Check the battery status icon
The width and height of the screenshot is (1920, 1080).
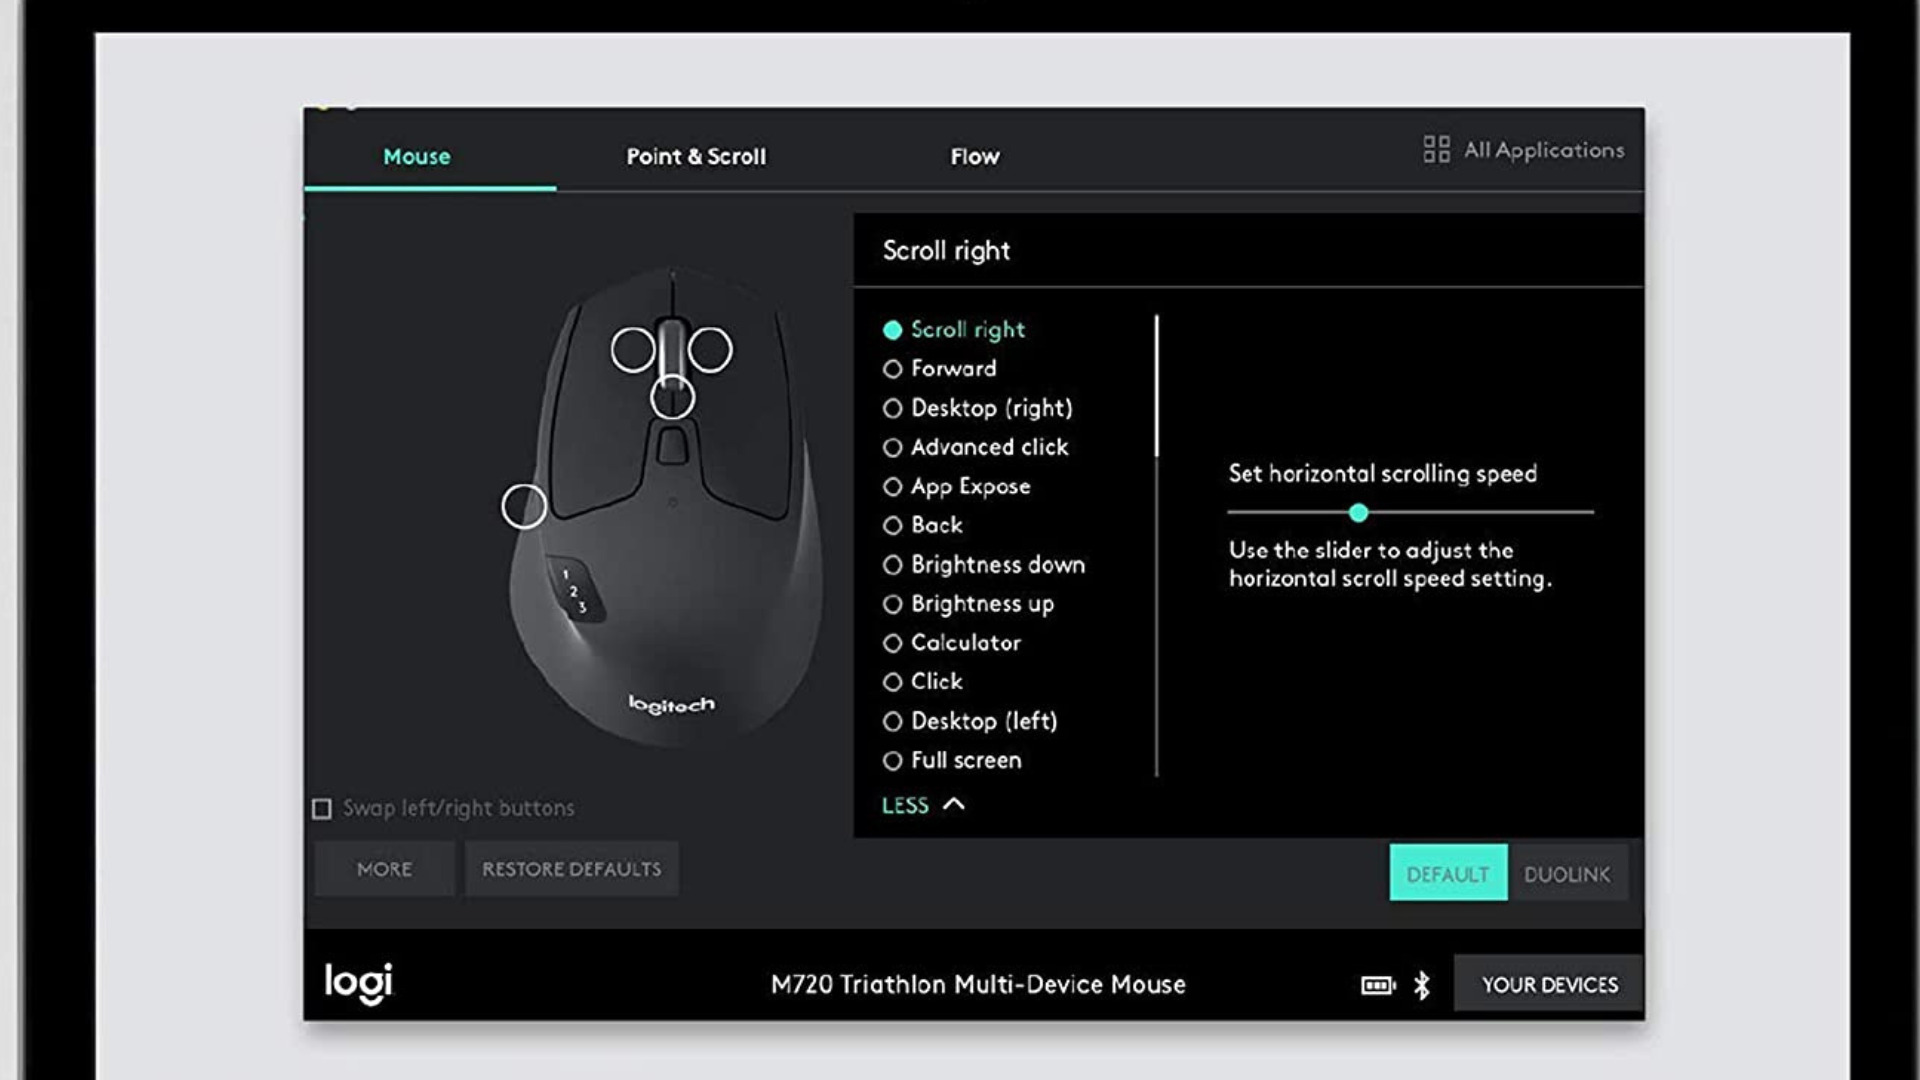point(1378,986)
